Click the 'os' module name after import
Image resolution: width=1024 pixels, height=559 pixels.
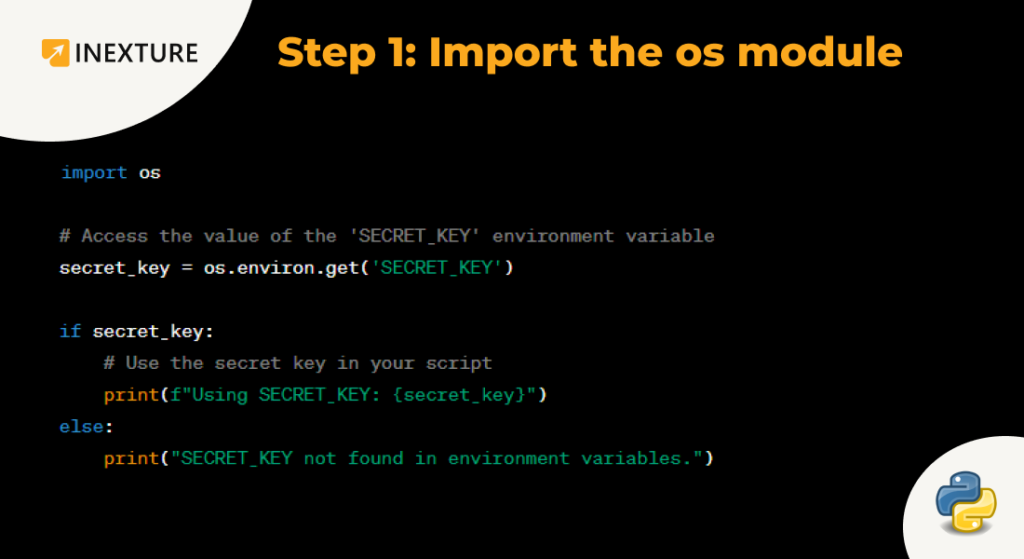[x=150, y=173]
